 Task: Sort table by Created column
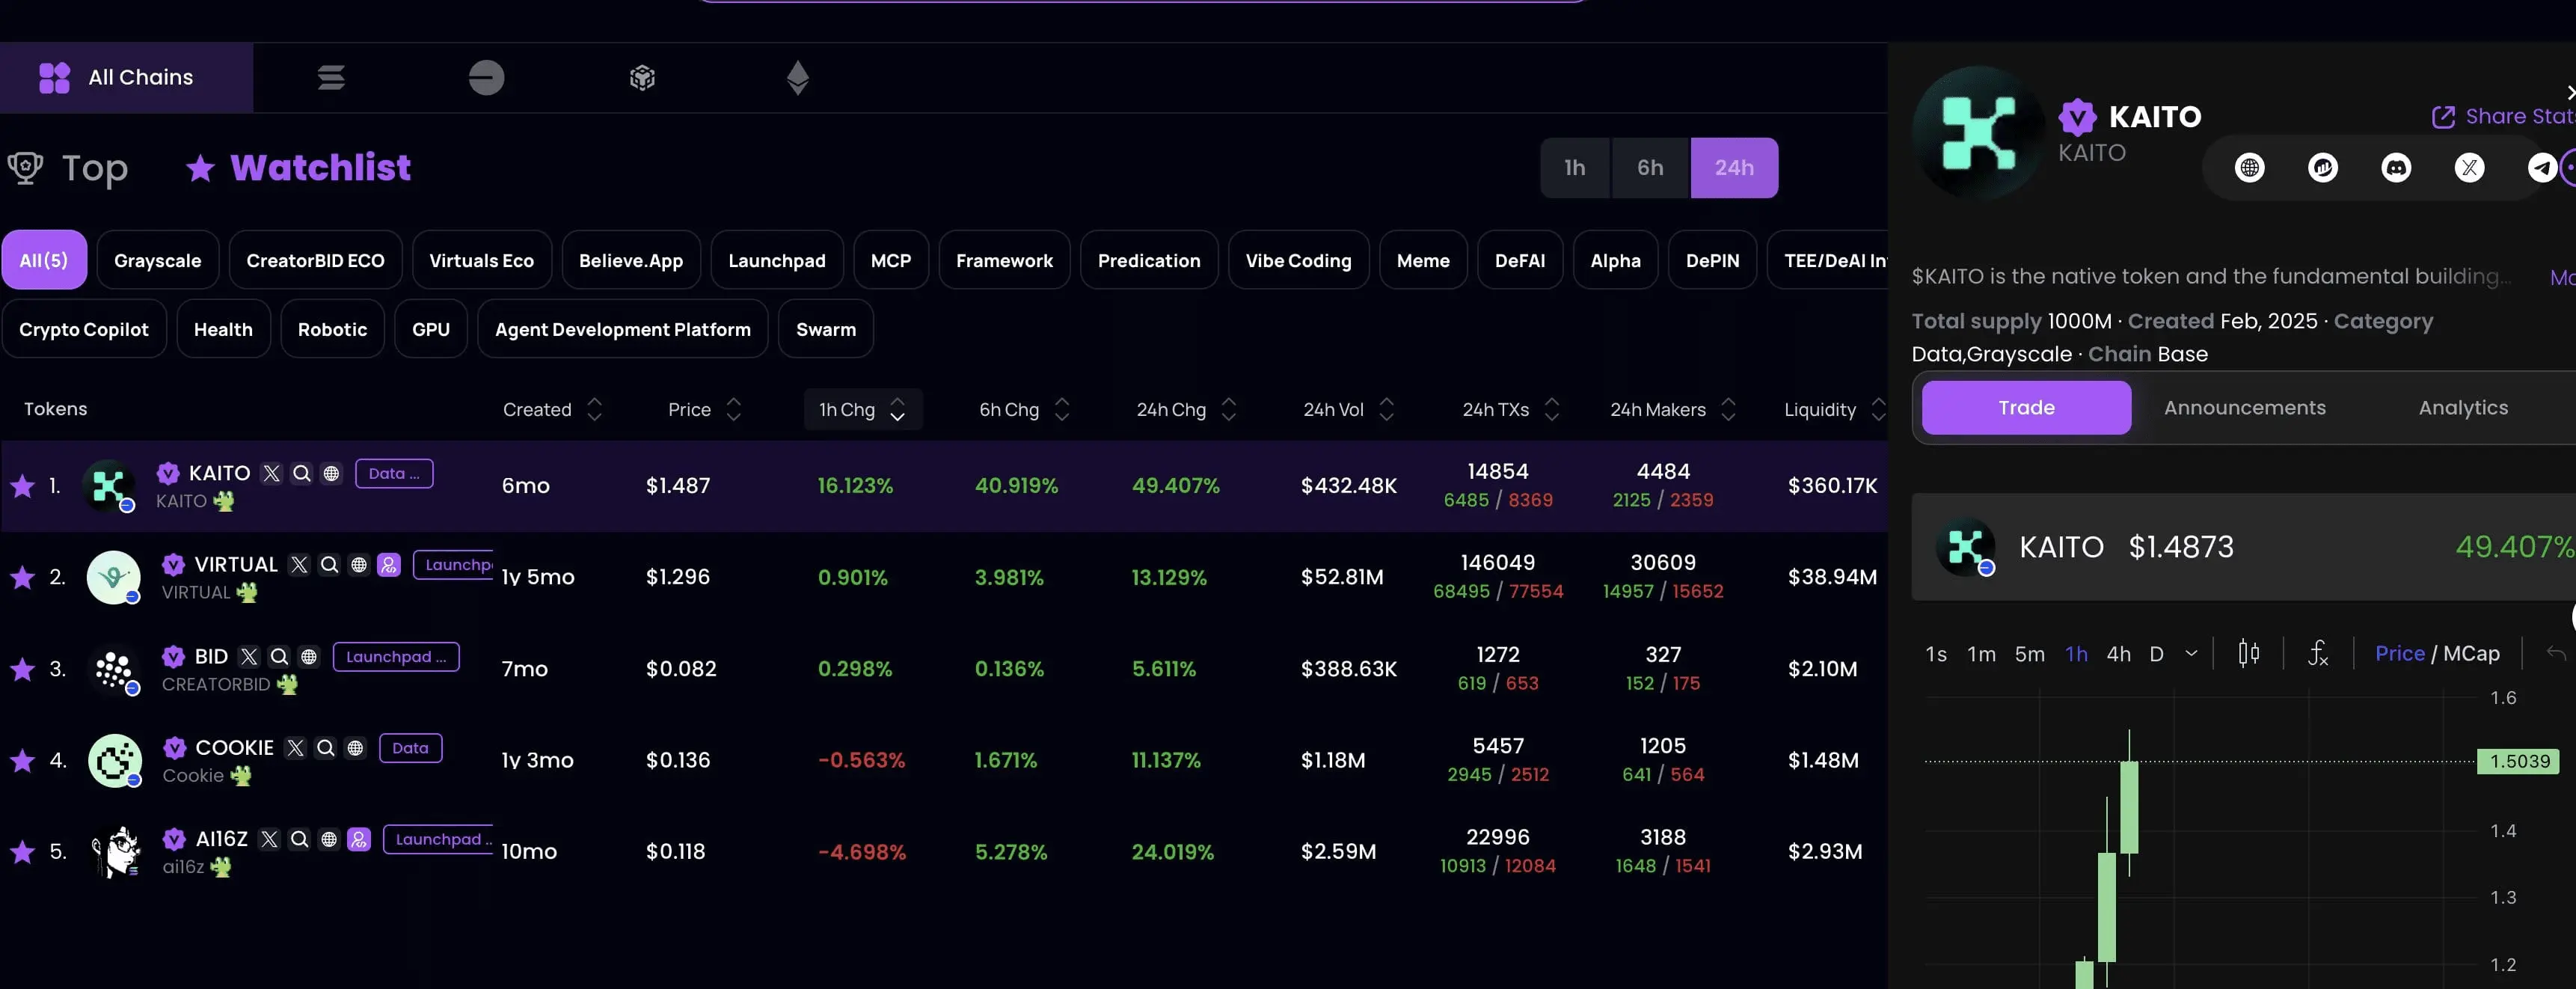(x=553, y=409)
